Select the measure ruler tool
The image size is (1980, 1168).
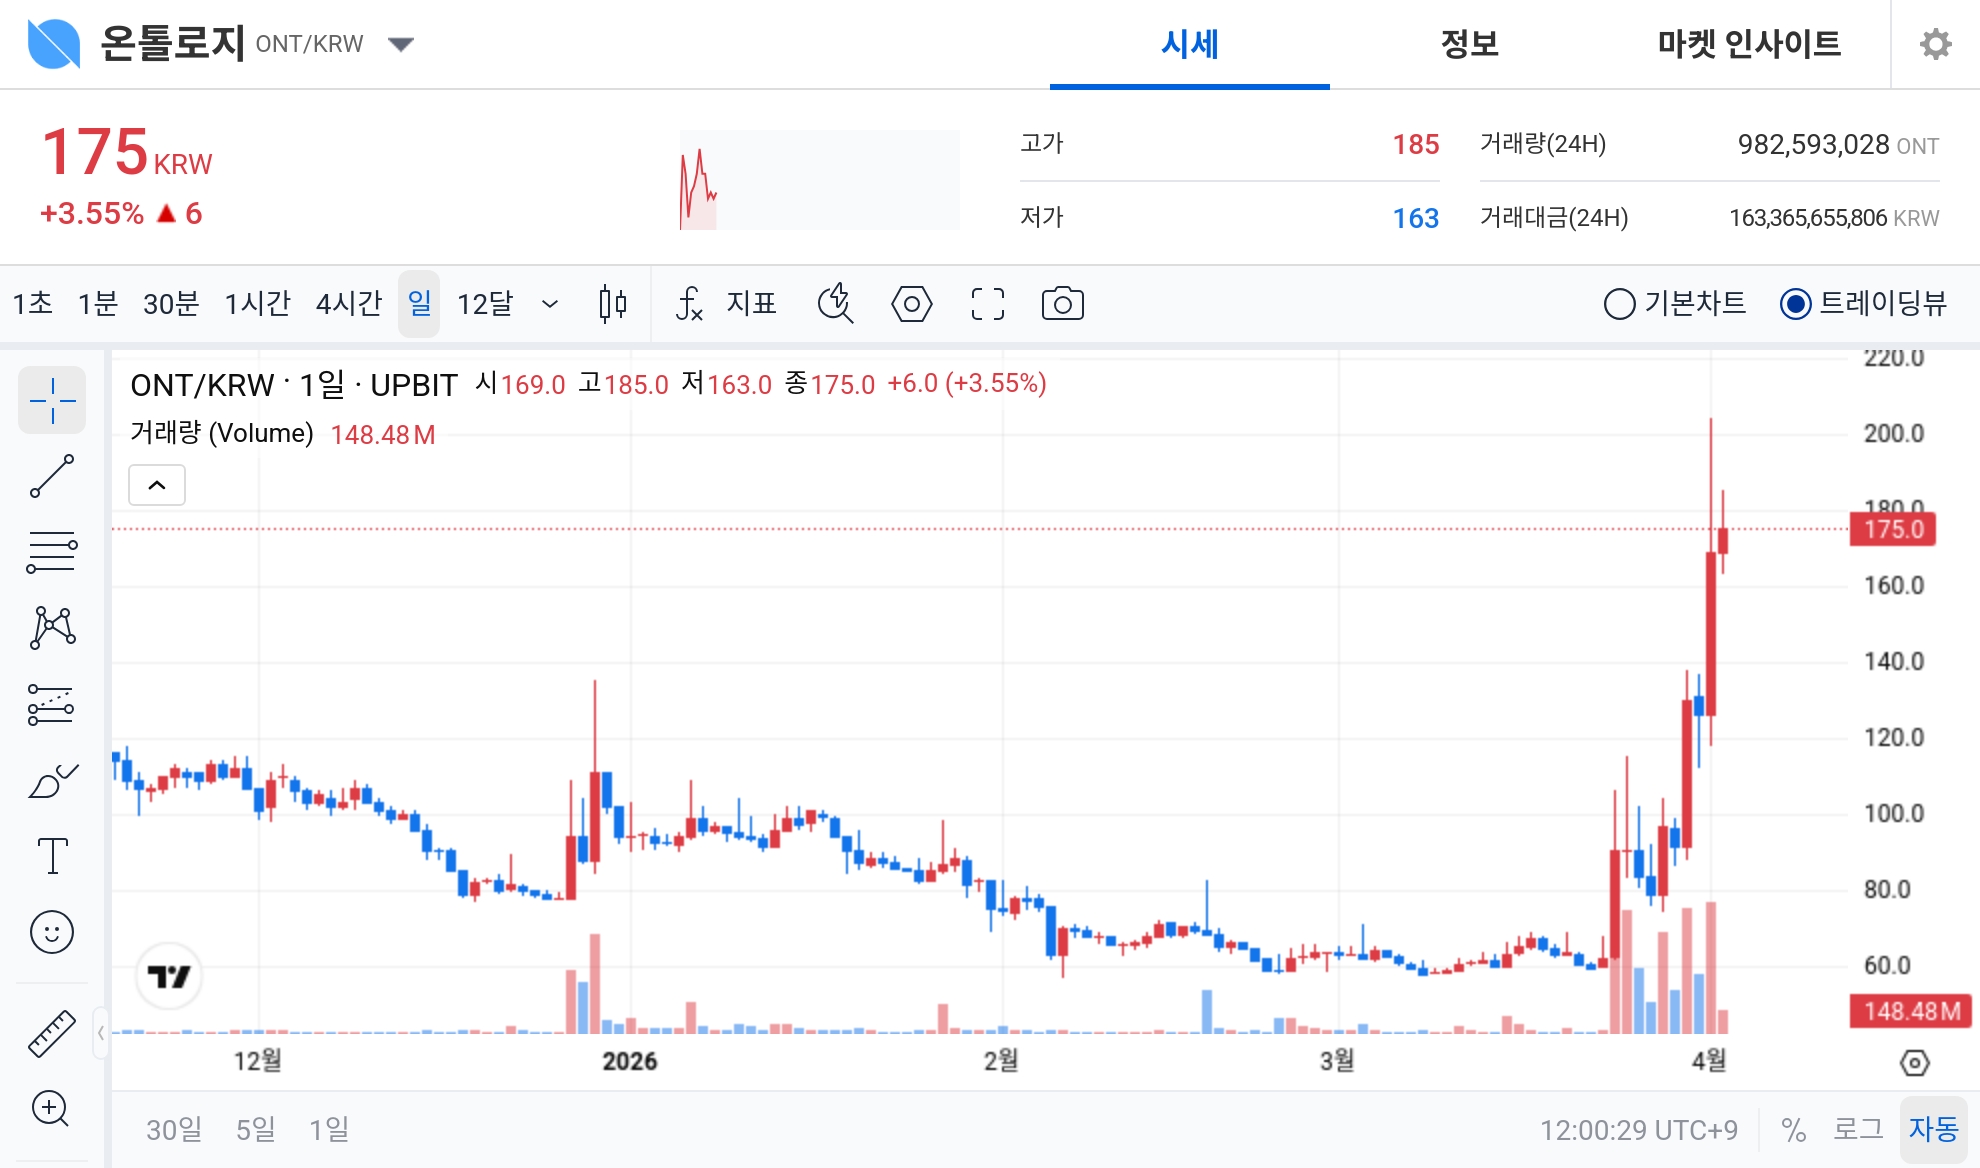52,1033
